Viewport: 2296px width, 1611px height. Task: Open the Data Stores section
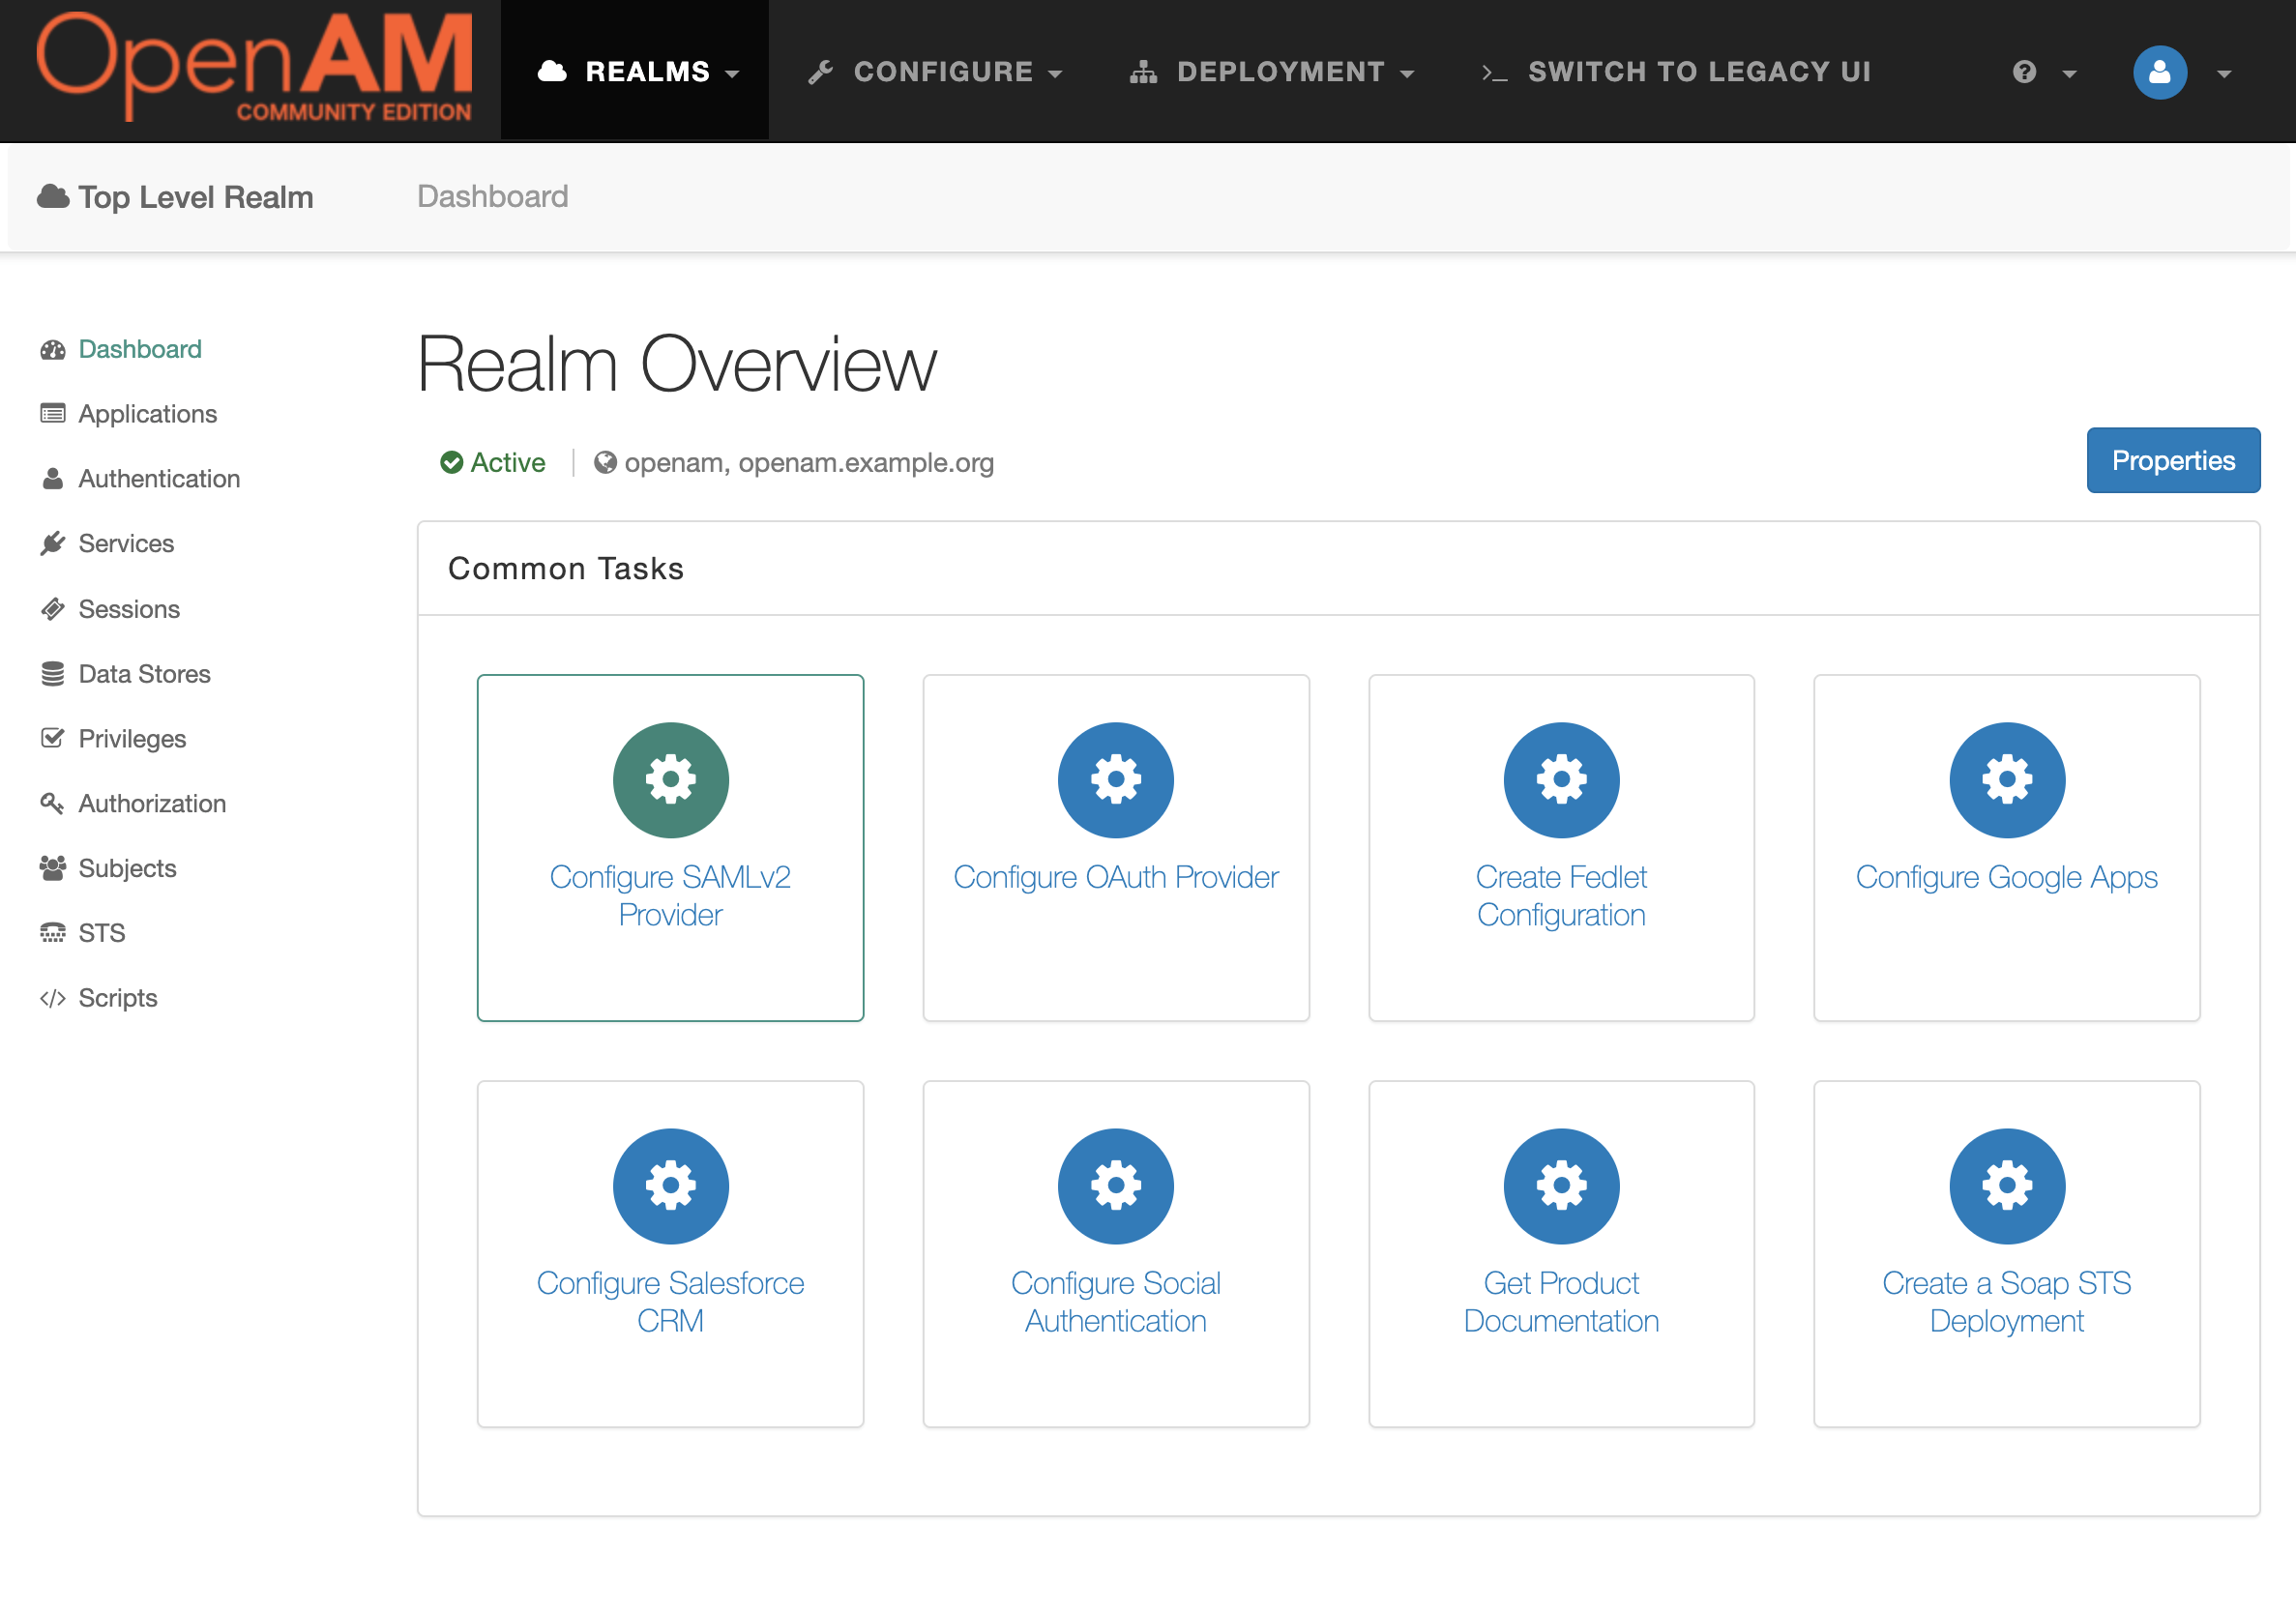pos(145,673)
